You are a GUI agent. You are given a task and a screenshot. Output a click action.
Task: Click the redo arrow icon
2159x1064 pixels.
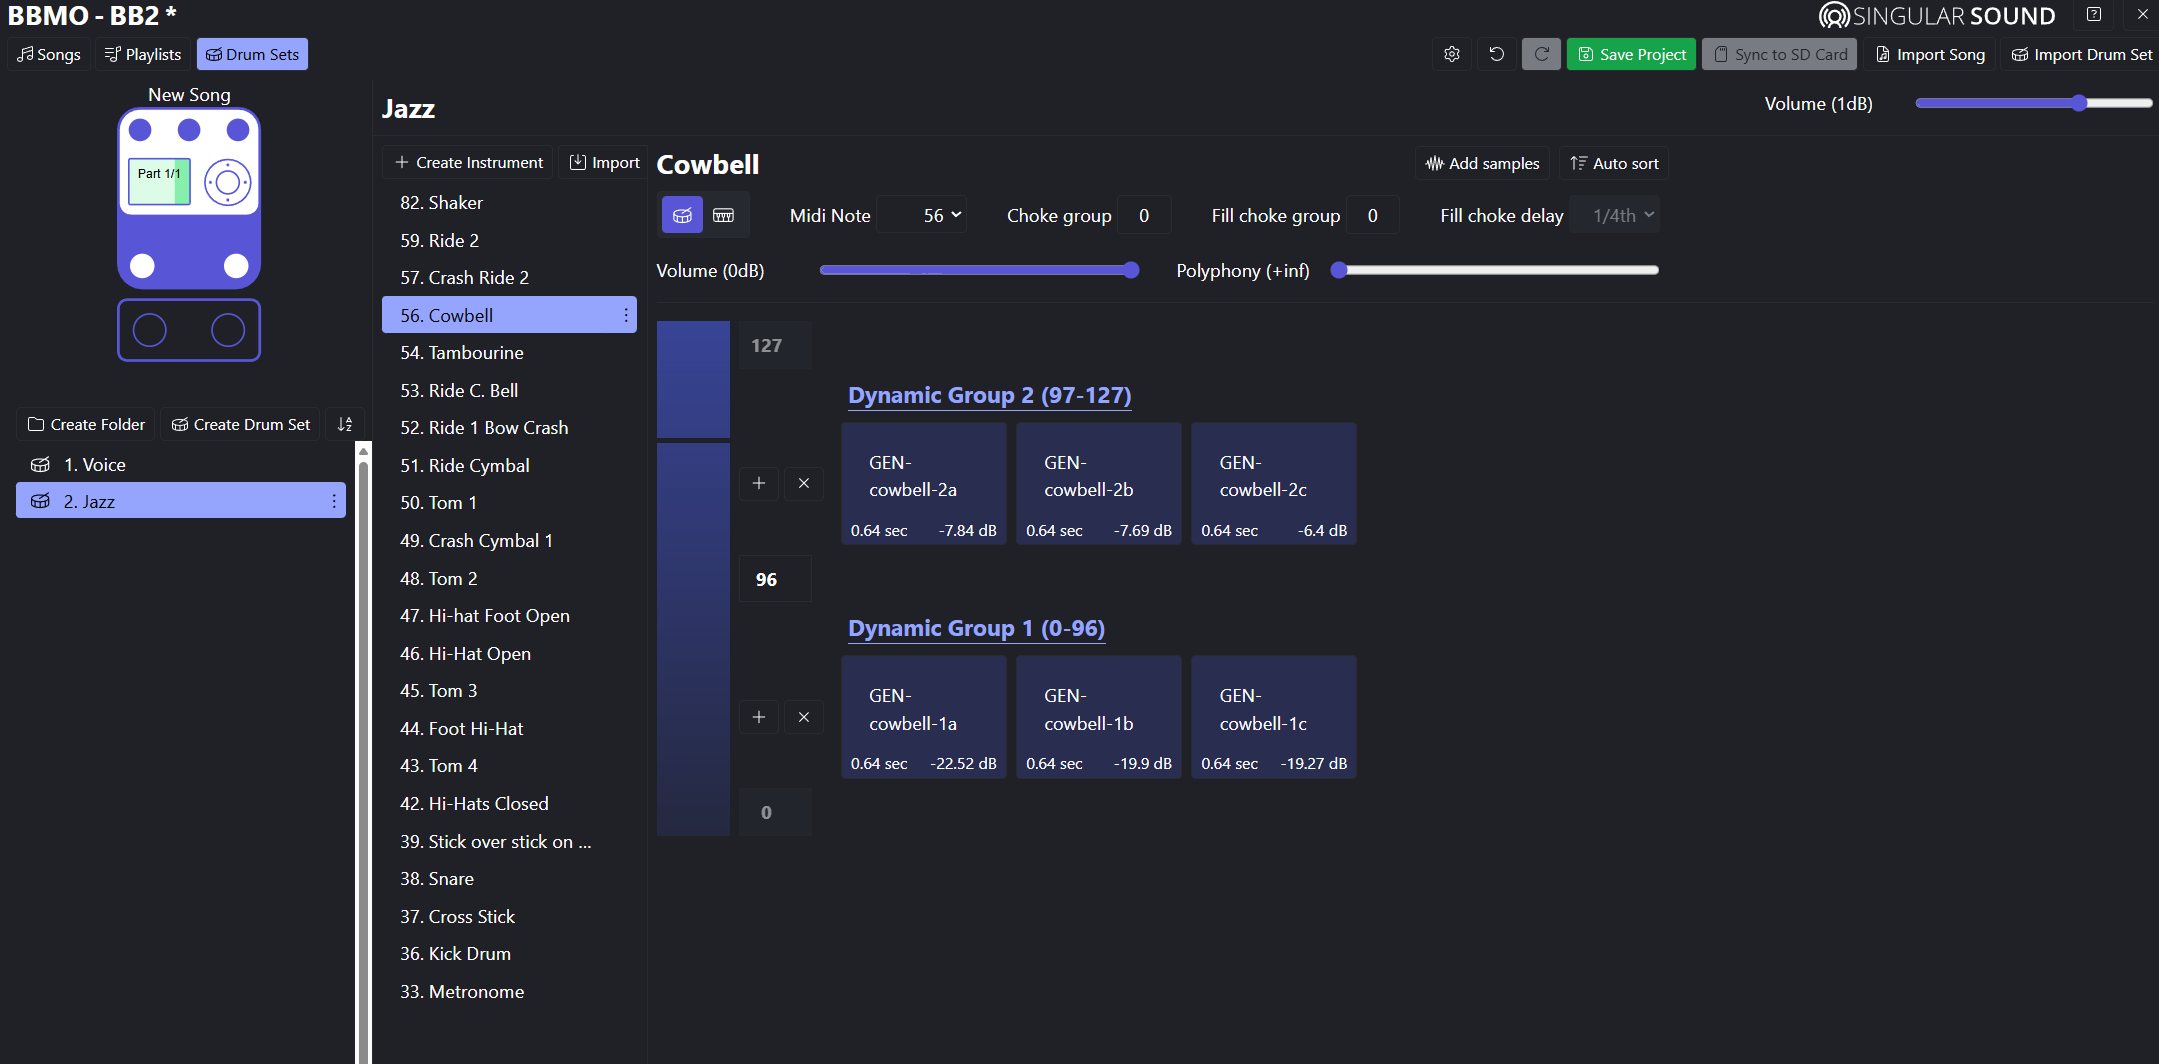pyautogui.click(x=1541, y=54)
